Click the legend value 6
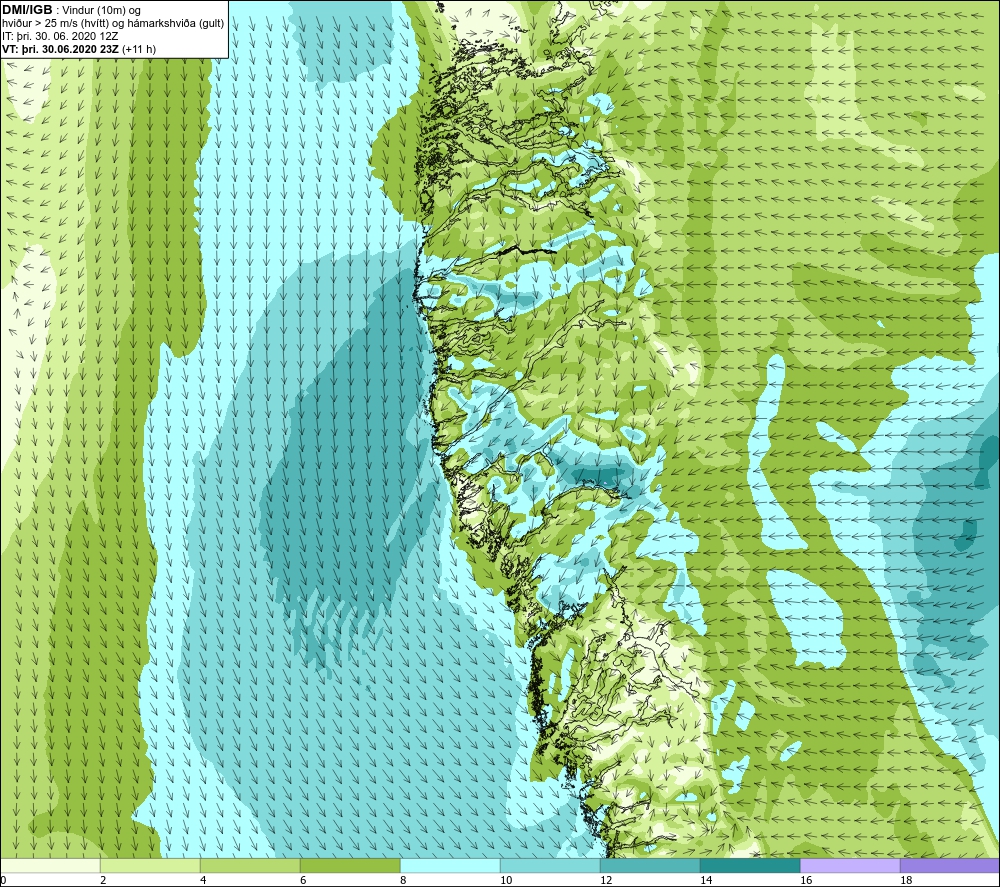The width and height of the screenshot is (1000, 887). click(x=303, y=880)
